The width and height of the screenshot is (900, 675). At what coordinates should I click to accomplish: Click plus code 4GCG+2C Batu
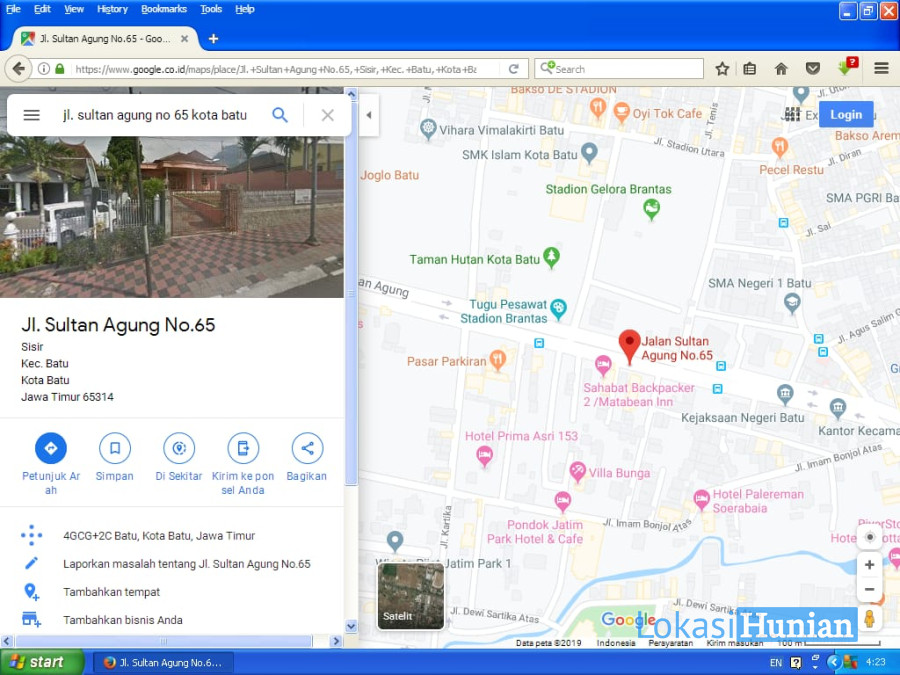(x=158, y=536)
